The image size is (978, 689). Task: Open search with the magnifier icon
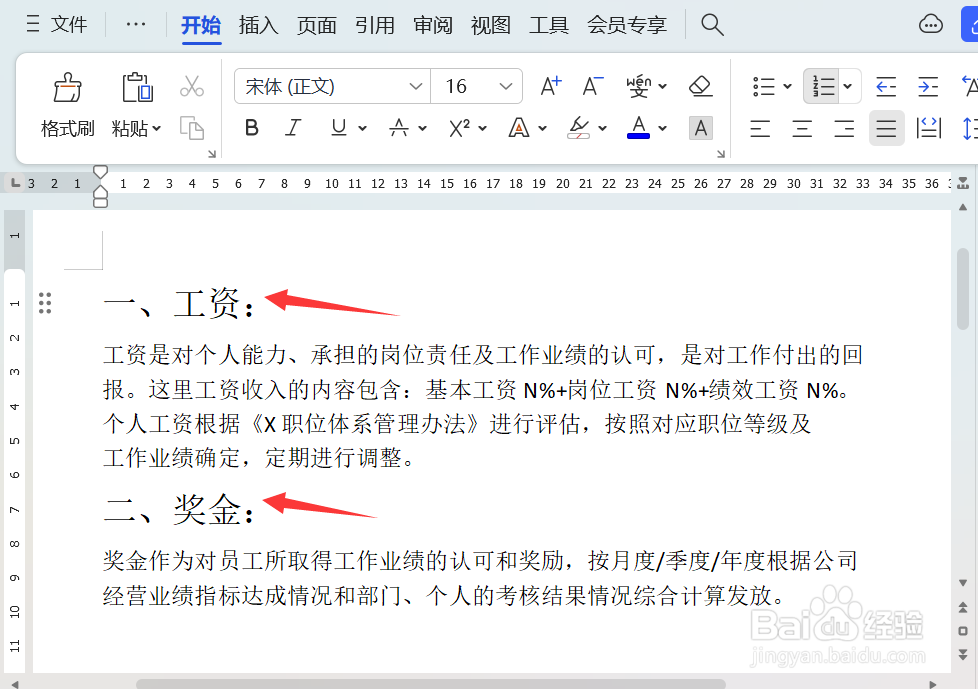coord(712,24)
